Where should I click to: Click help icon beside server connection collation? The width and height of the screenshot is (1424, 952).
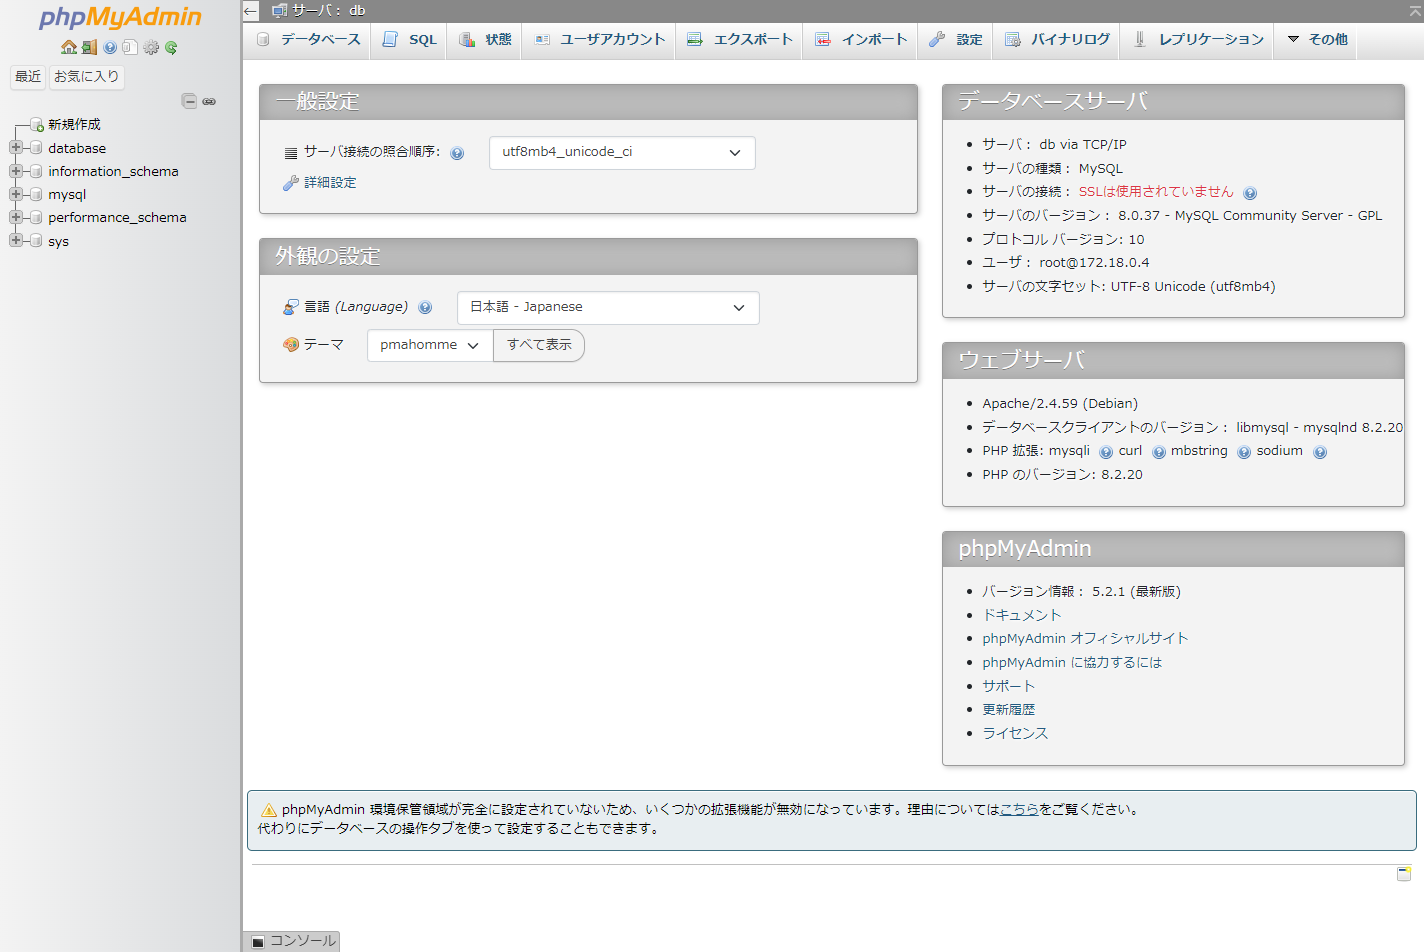pyautogui.click(x=457, y=153)
